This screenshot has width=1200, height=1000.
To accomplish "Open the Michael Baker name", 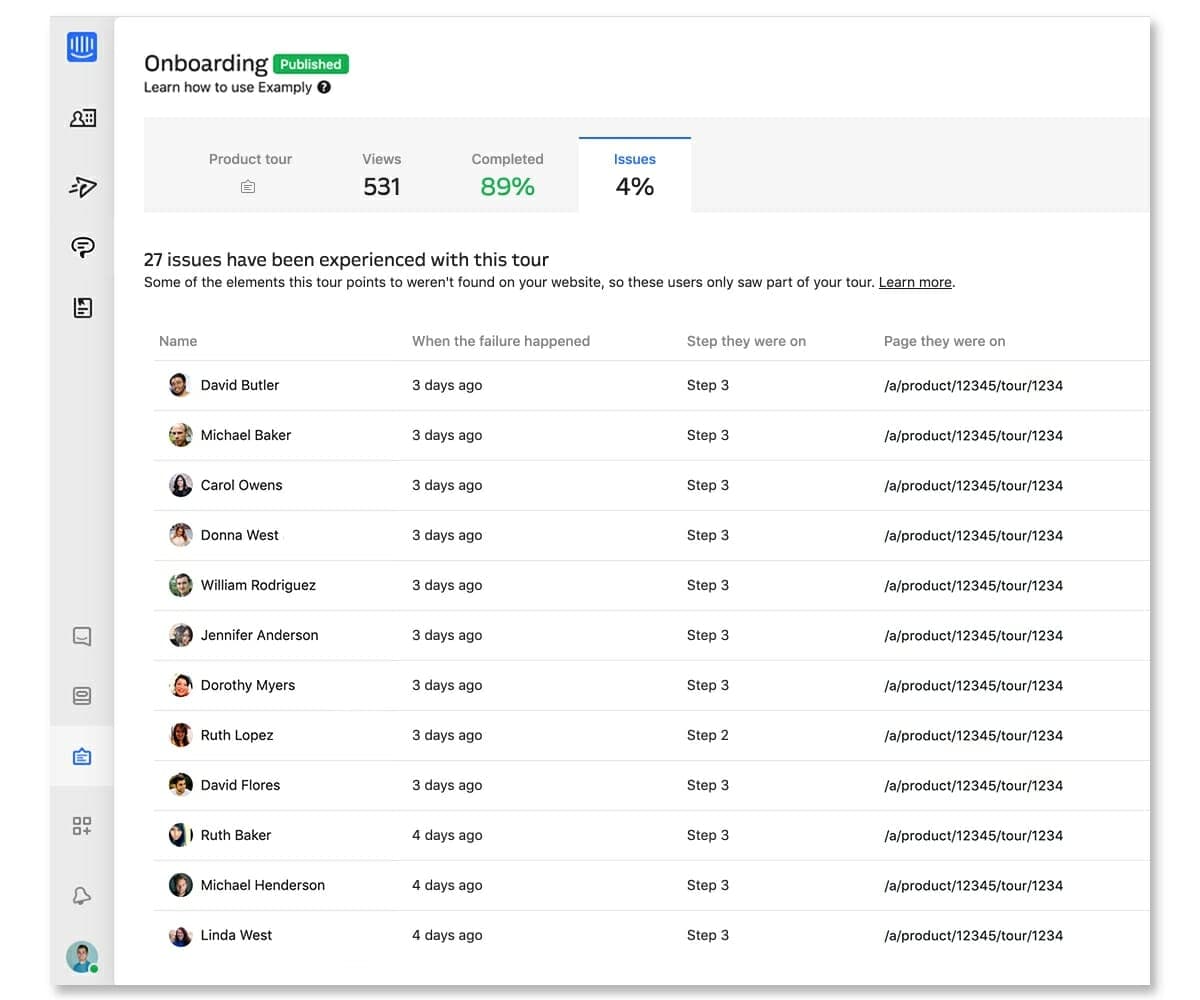I will click(246, 435).
